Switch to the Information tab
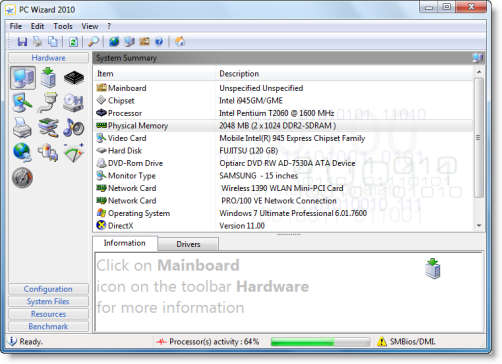 [125, 243]
